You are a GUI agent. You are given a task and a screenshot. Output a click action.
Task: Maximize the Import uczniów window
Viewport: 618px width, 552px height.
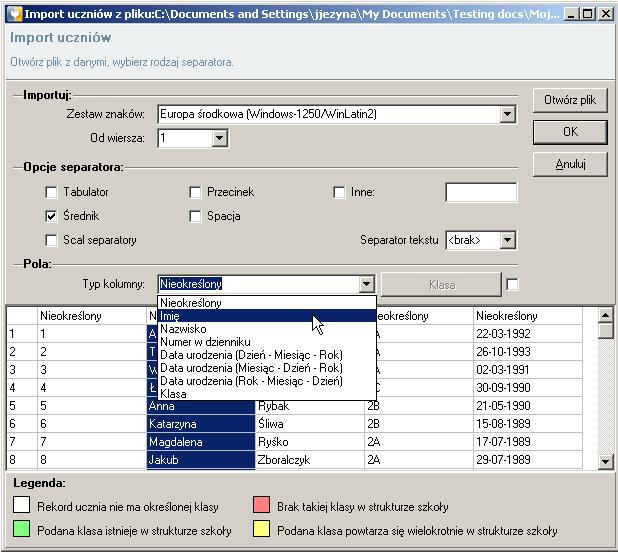point(588,14)
